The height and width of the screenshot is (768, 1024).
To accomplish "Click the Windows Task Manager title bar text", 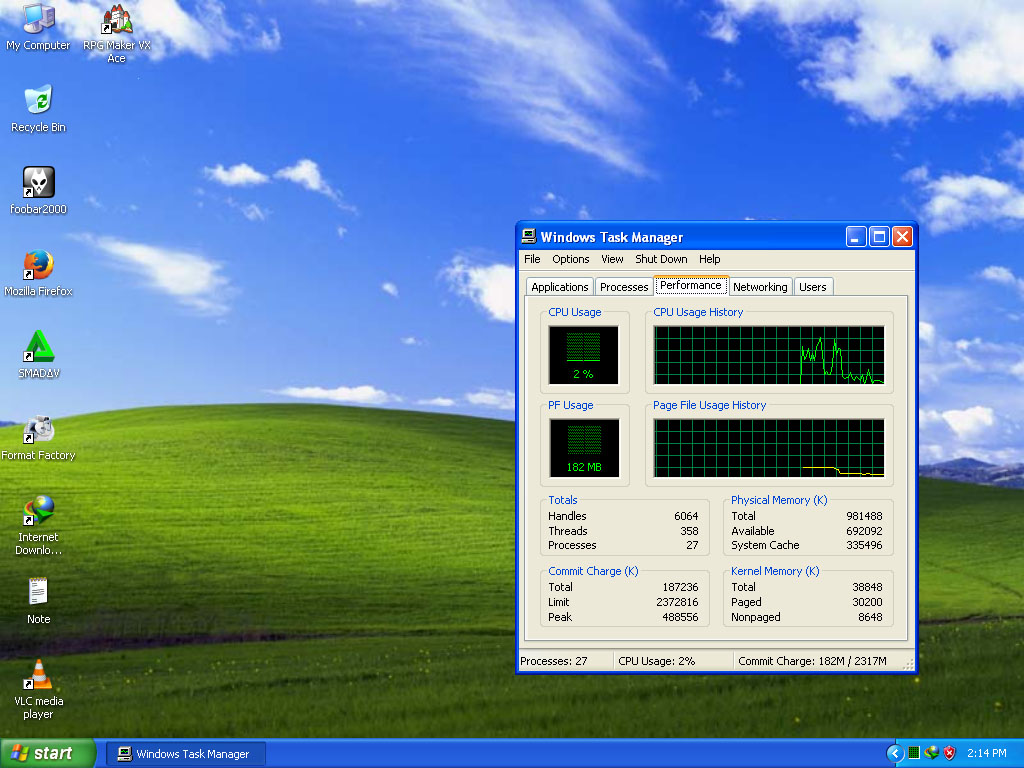I will (x=612, y=237).
